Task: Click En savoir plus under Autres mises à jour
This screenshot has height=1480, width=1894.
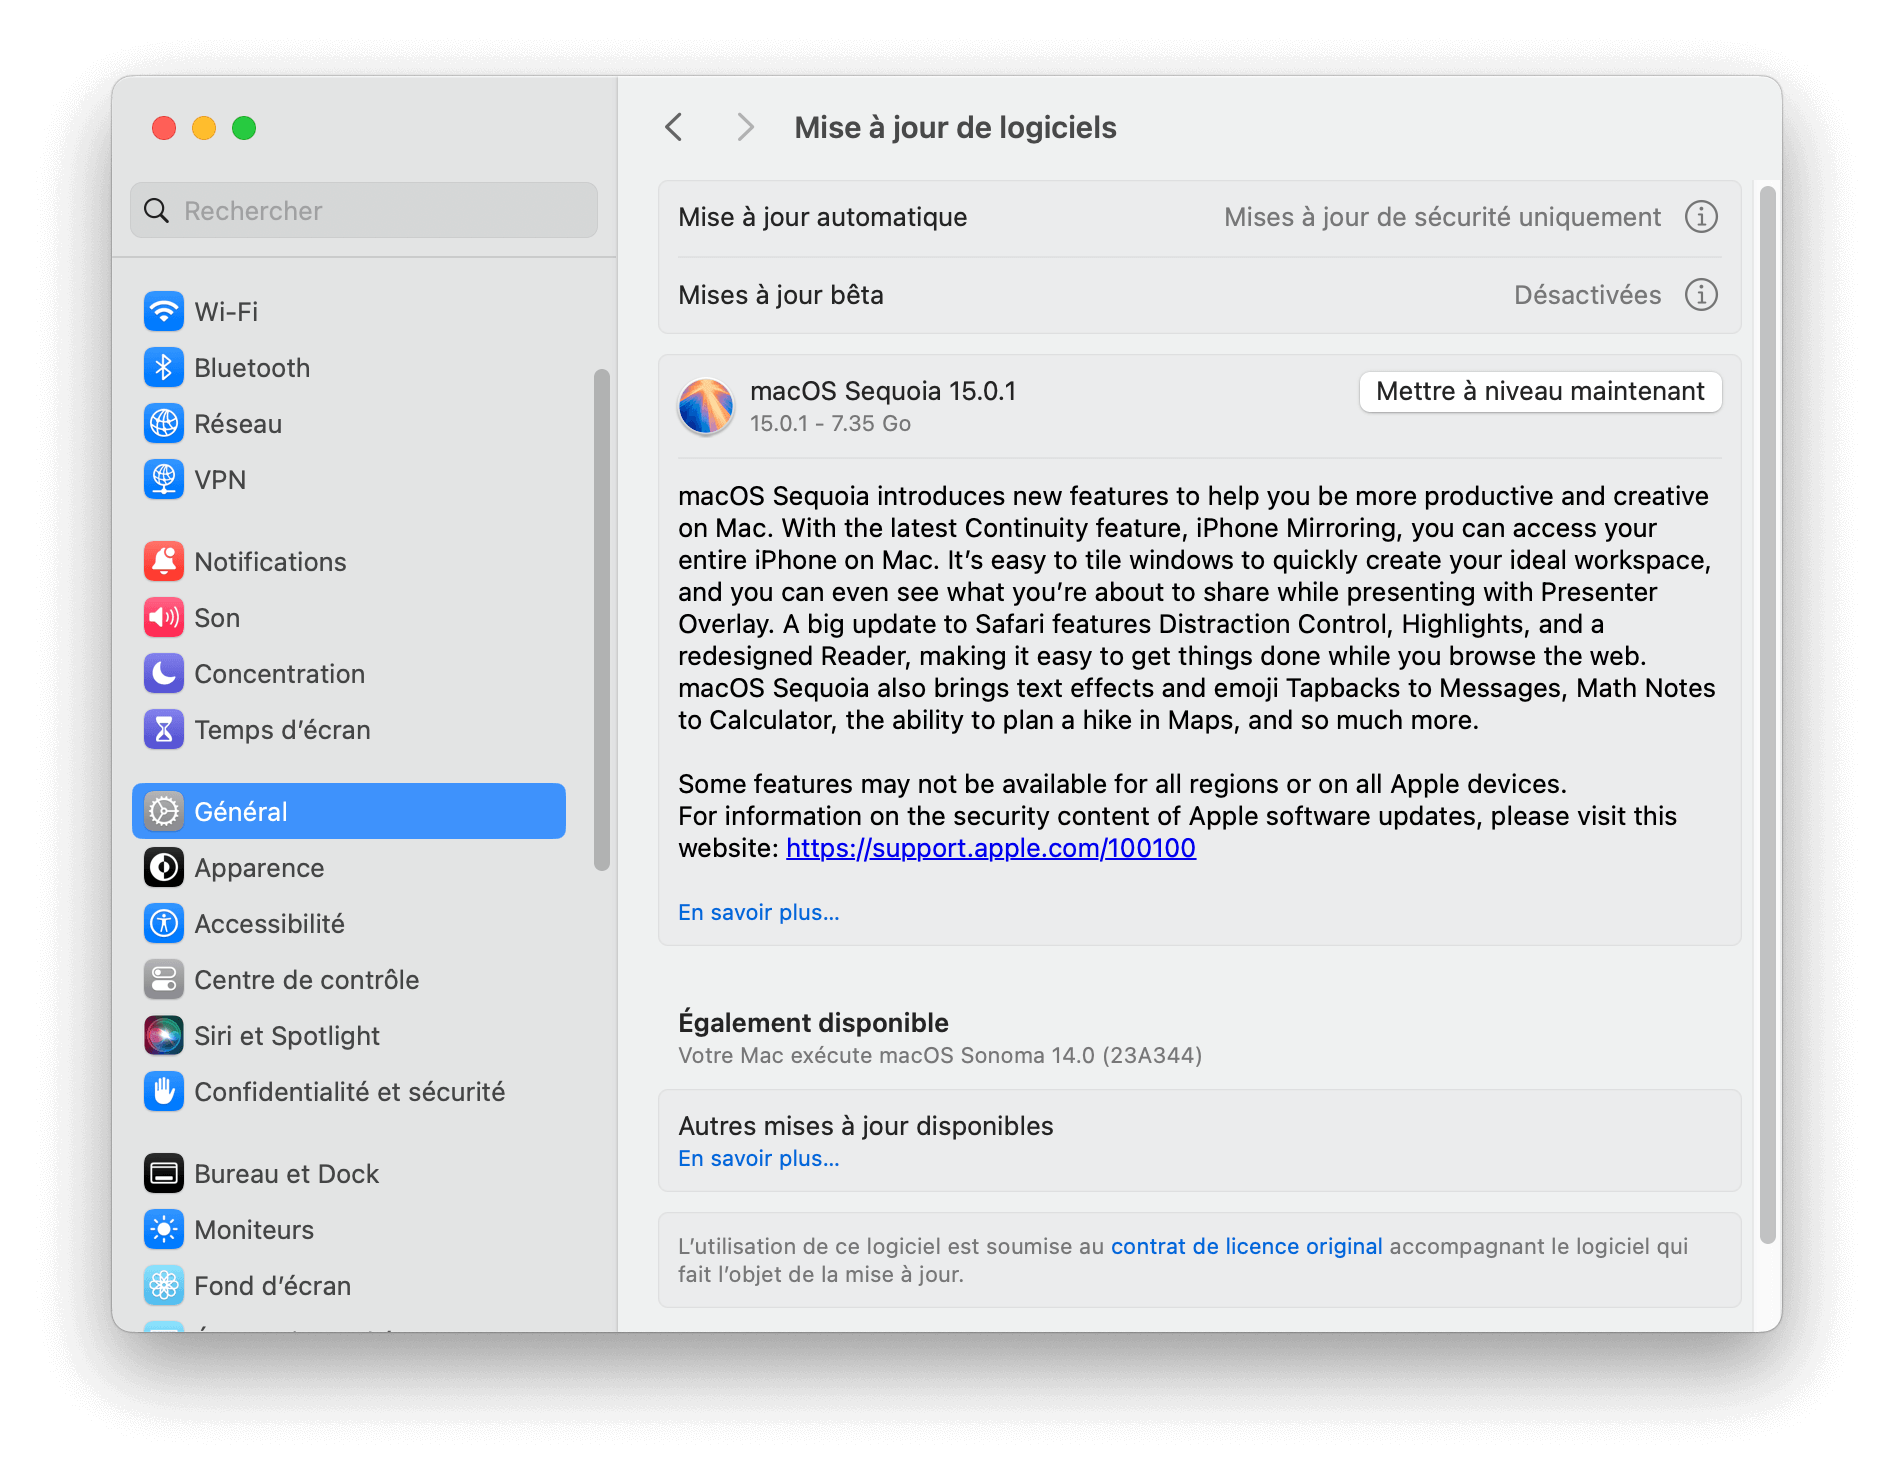Action: click(759, 1158)
